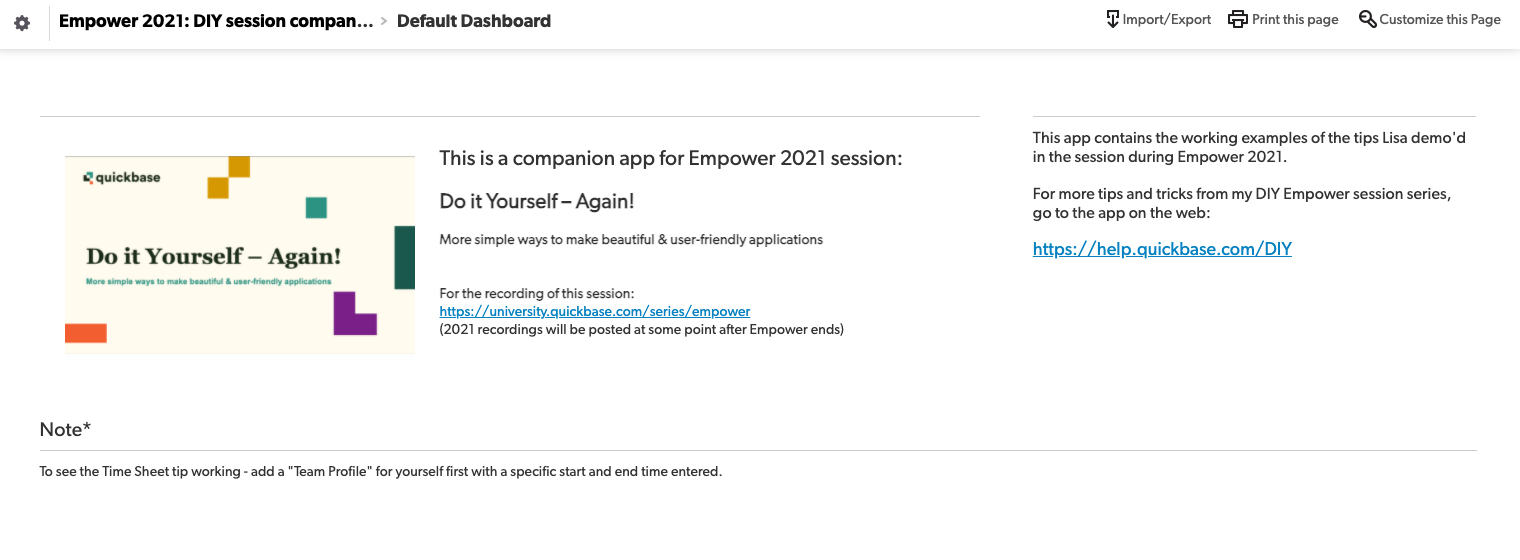The width and height of the screenshot is (1520, 560).
Task: Follow the help.quickbase.com/DIY link
Action: (1162, 249)
